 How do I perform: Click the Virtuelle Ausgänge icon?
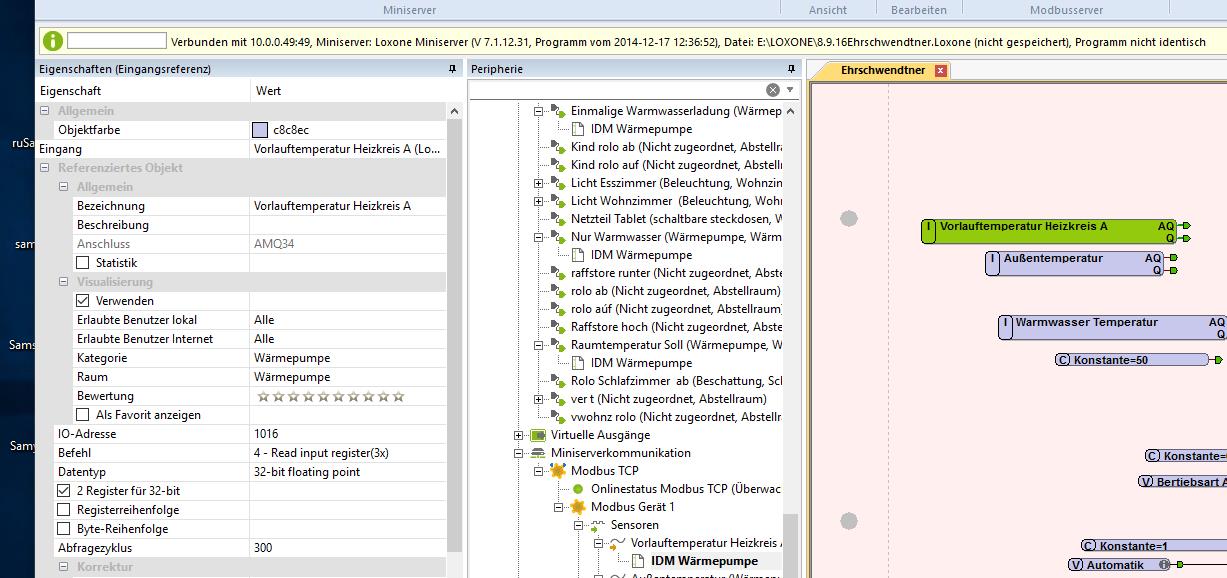[x=538, y=435]
